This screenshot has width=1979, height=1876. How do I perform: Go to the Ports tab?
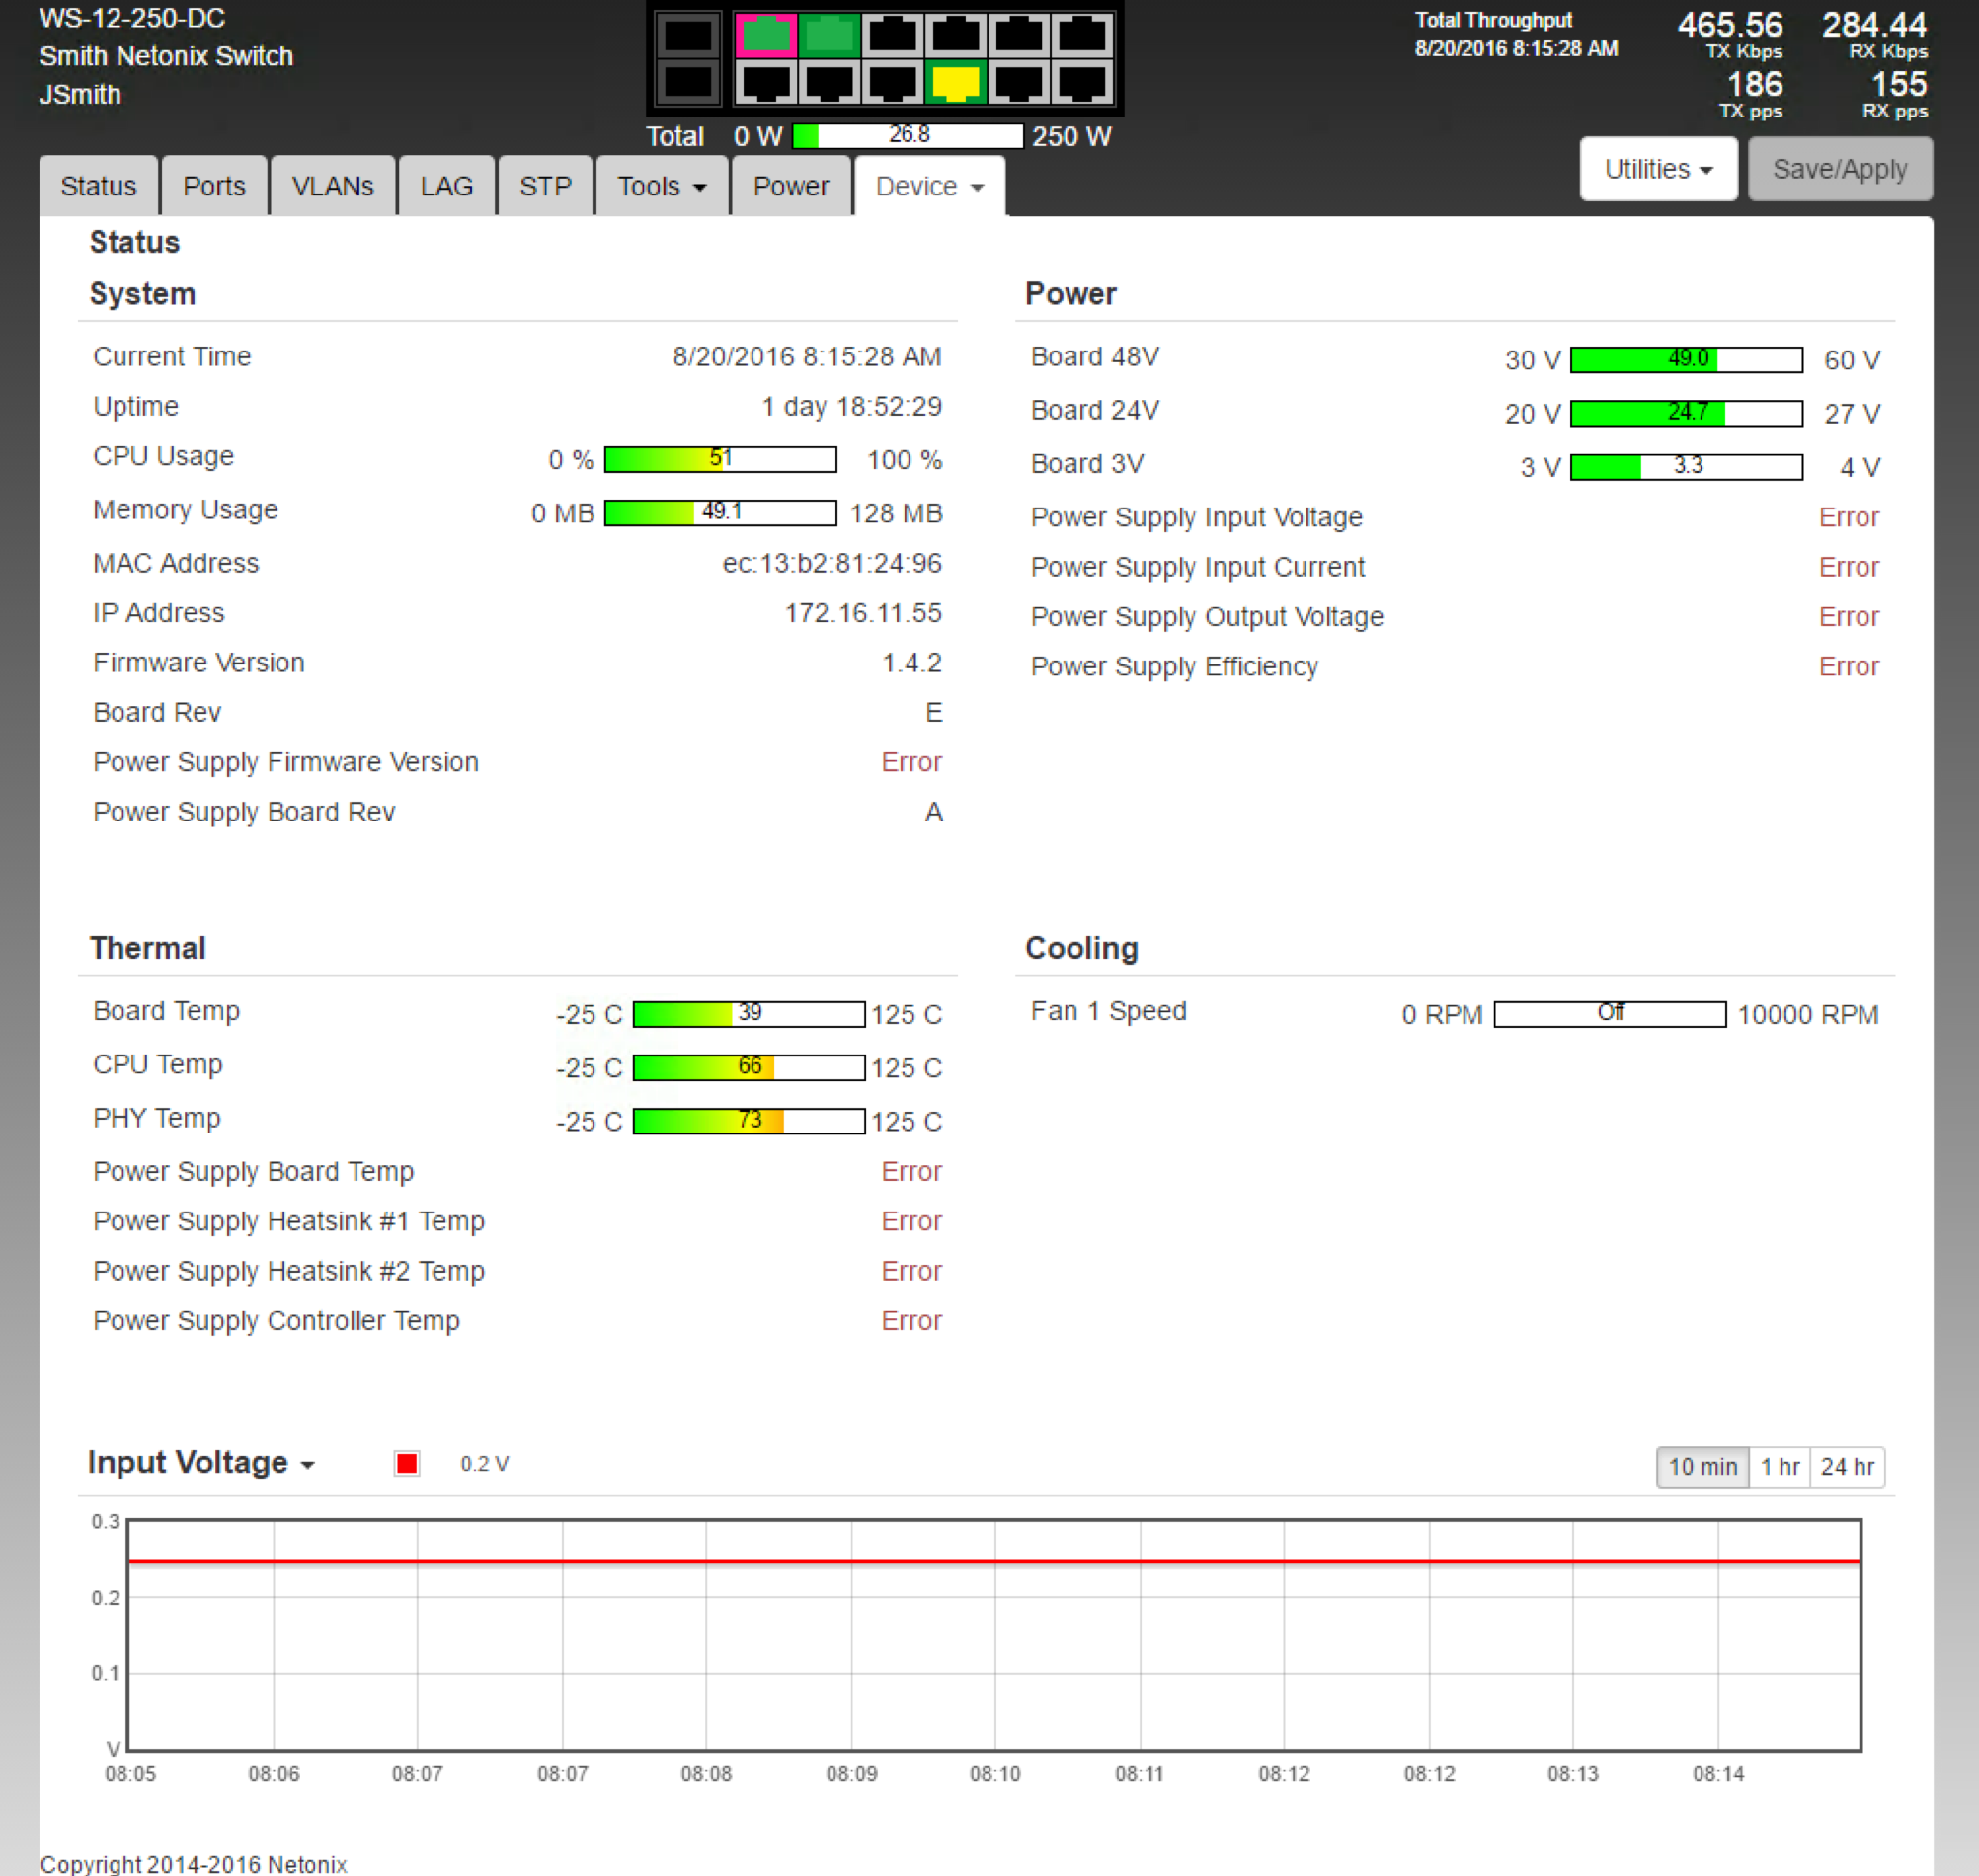pos(214,186)
